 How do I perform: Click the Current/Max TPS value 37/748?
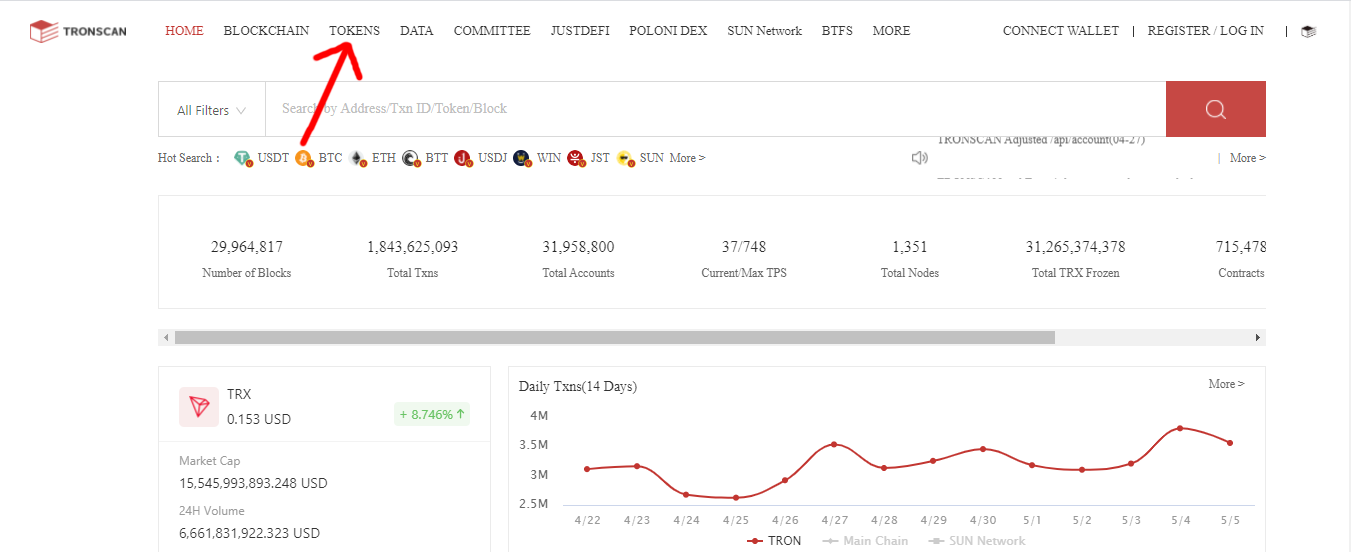[x=744, y=247]
